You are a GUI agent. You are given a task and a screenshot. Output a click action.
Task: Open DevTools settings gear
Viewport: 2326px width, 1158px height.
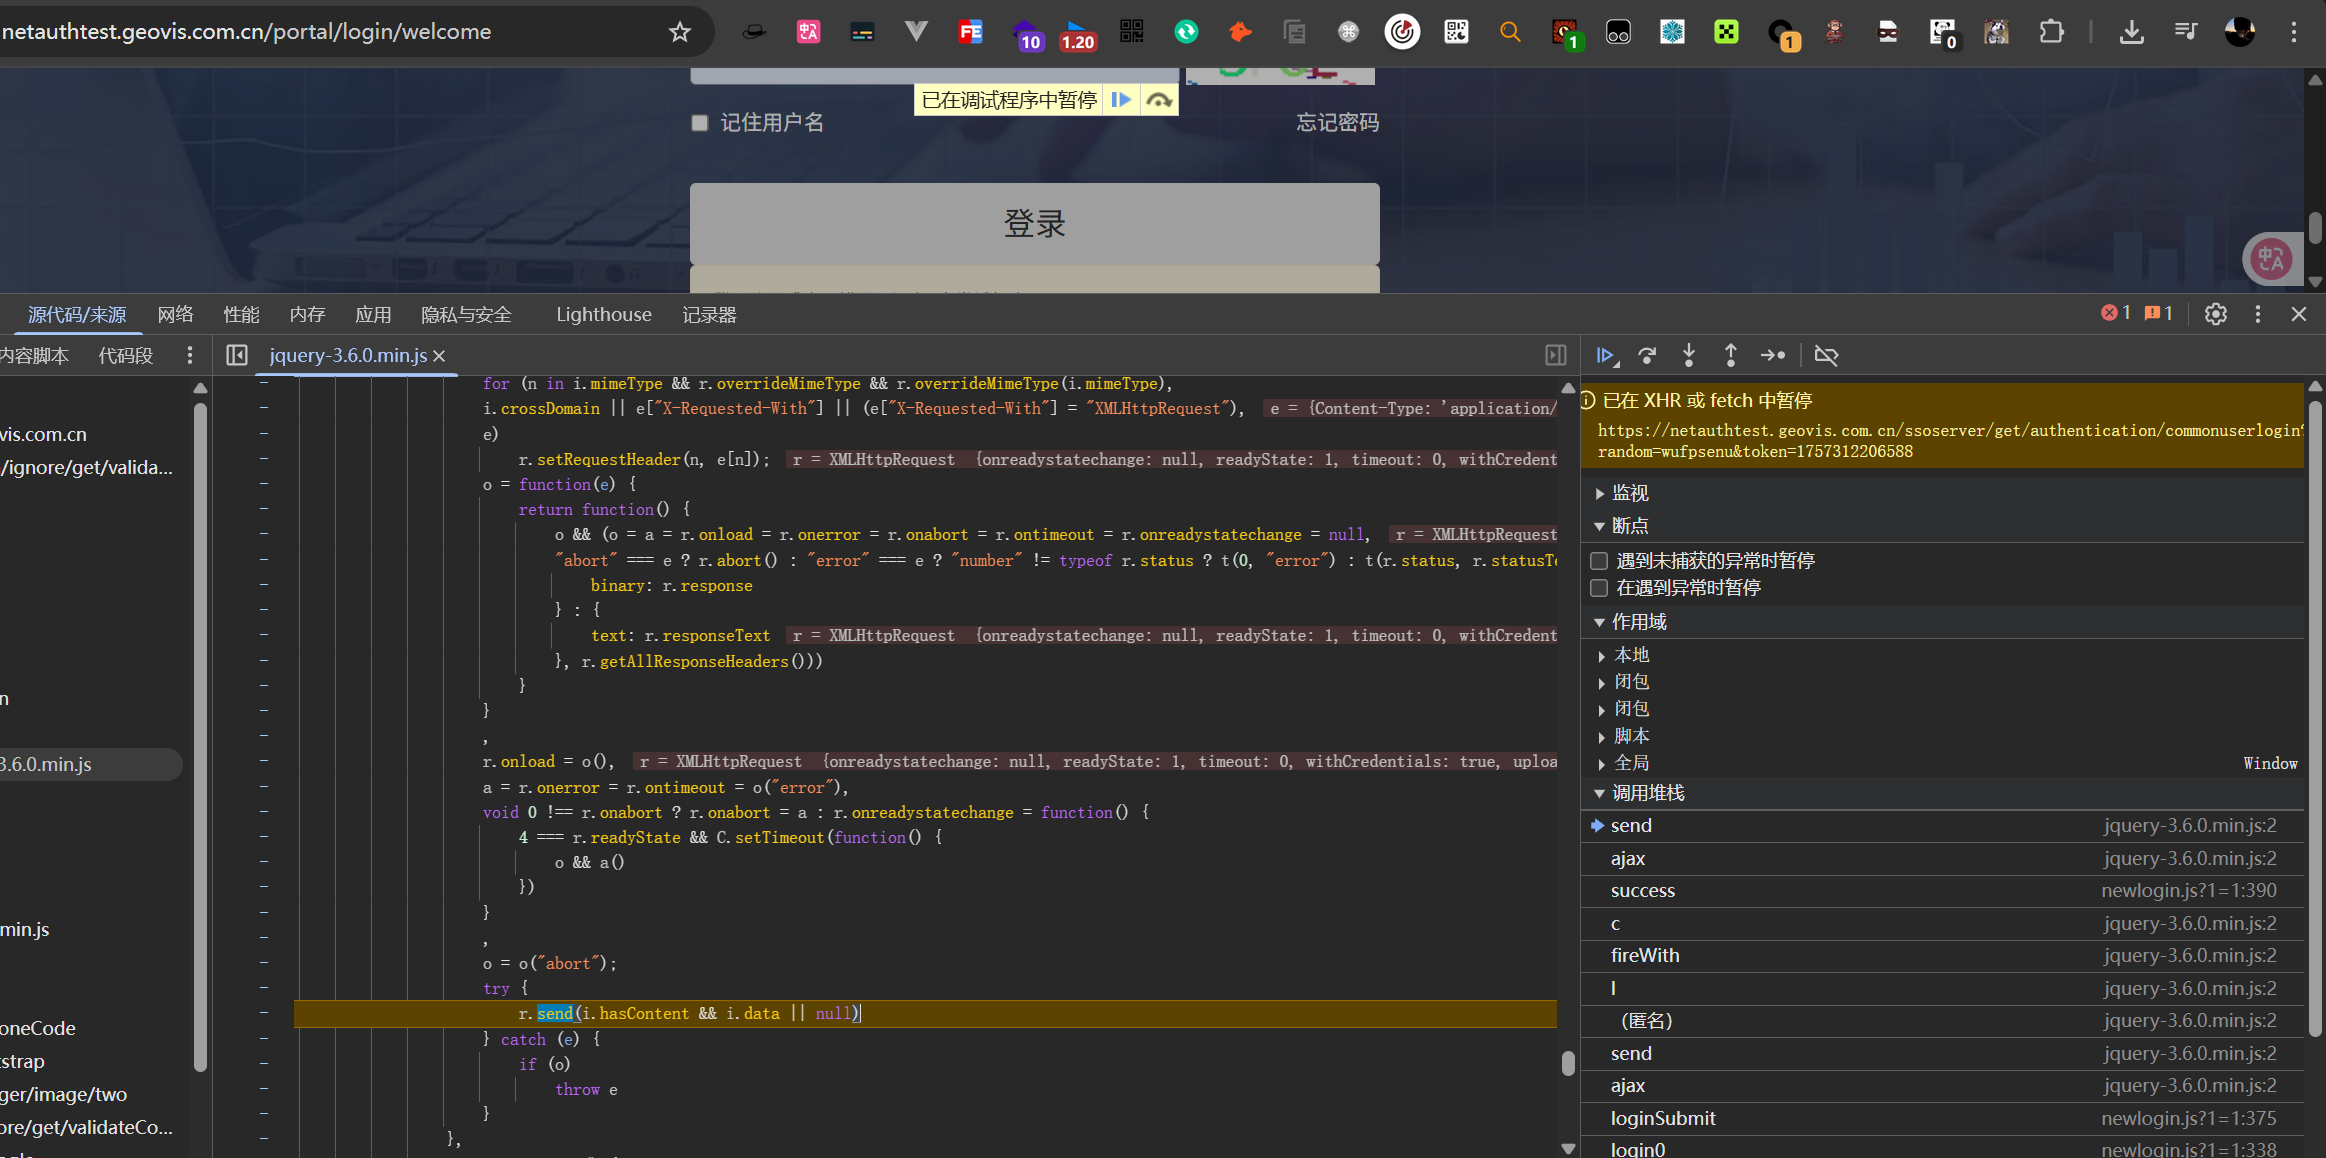pyautogui.click(x=2216, y=314)
